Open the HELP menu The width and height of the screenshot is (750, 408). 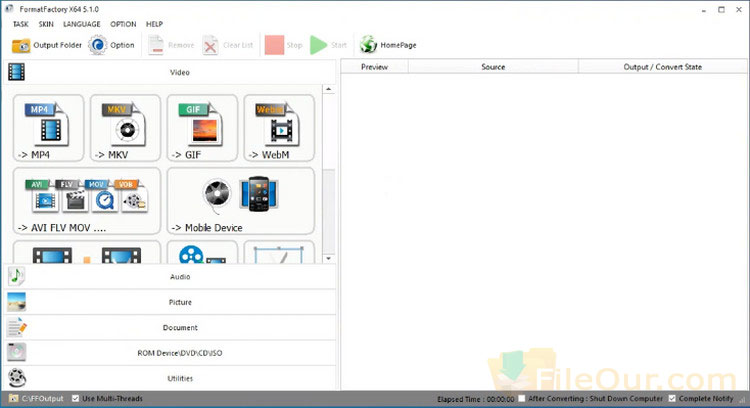tap(154, 24)
